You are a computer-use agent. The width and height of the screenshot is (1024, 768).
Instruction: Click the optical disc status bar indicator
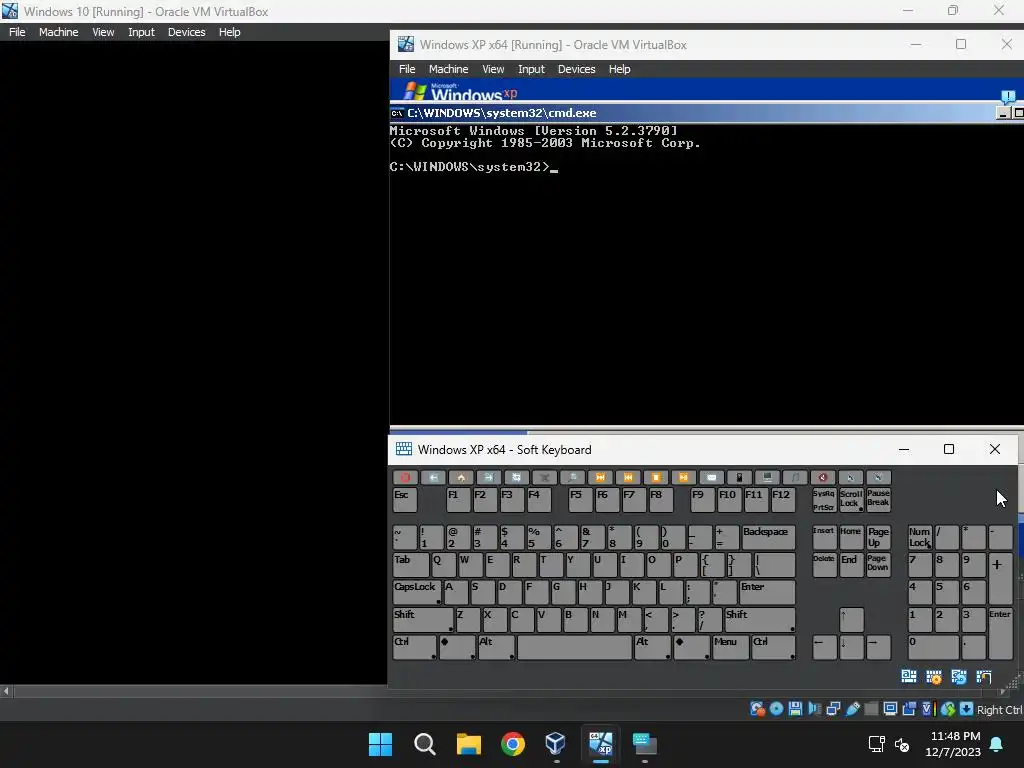coord(776,709)
